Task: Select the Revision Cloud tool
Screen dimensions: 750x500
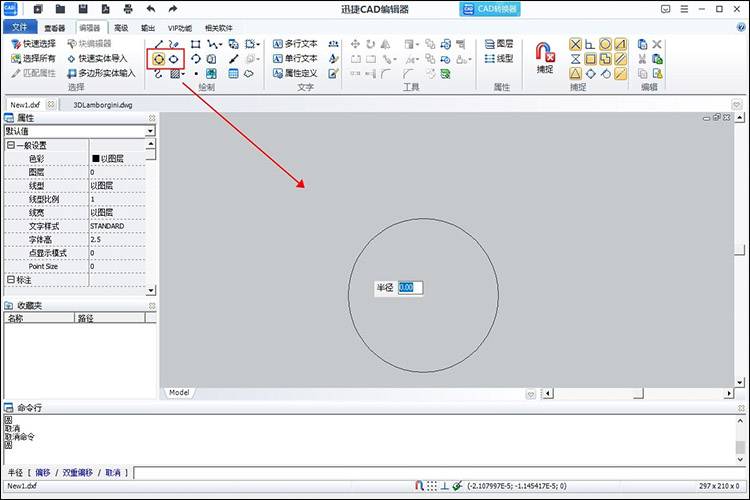Action: 249,74
